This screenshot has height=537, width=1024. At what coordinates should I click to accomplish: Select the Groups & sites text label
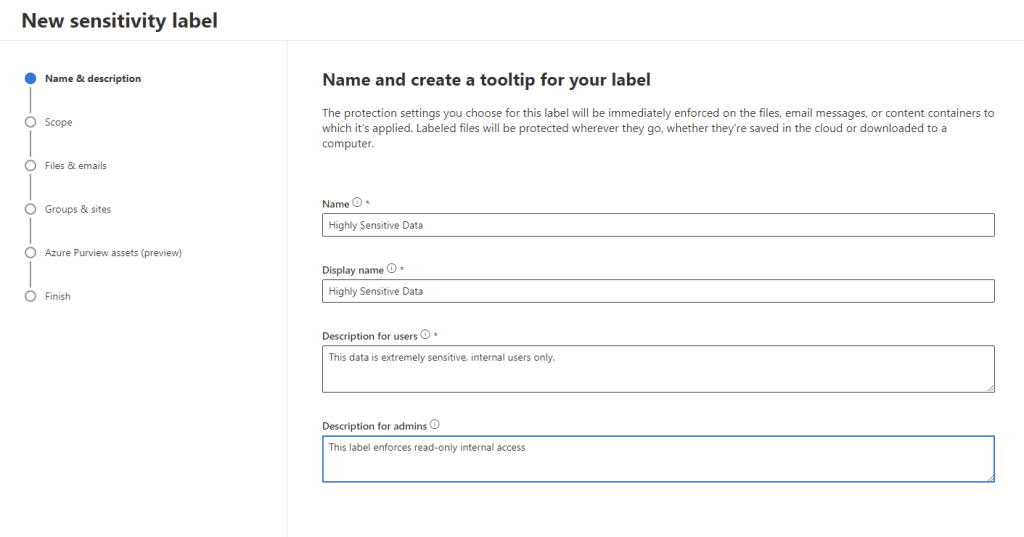click(x=78, y=209)
